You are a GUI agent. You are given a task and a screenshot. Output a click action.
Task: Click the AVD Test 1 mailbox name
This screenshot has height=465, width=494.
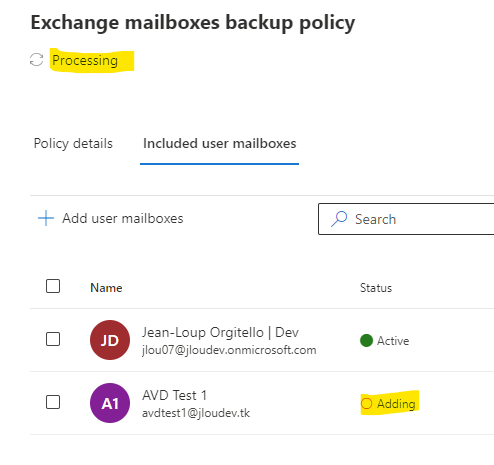pyautogui.click(x=174, y=395)
